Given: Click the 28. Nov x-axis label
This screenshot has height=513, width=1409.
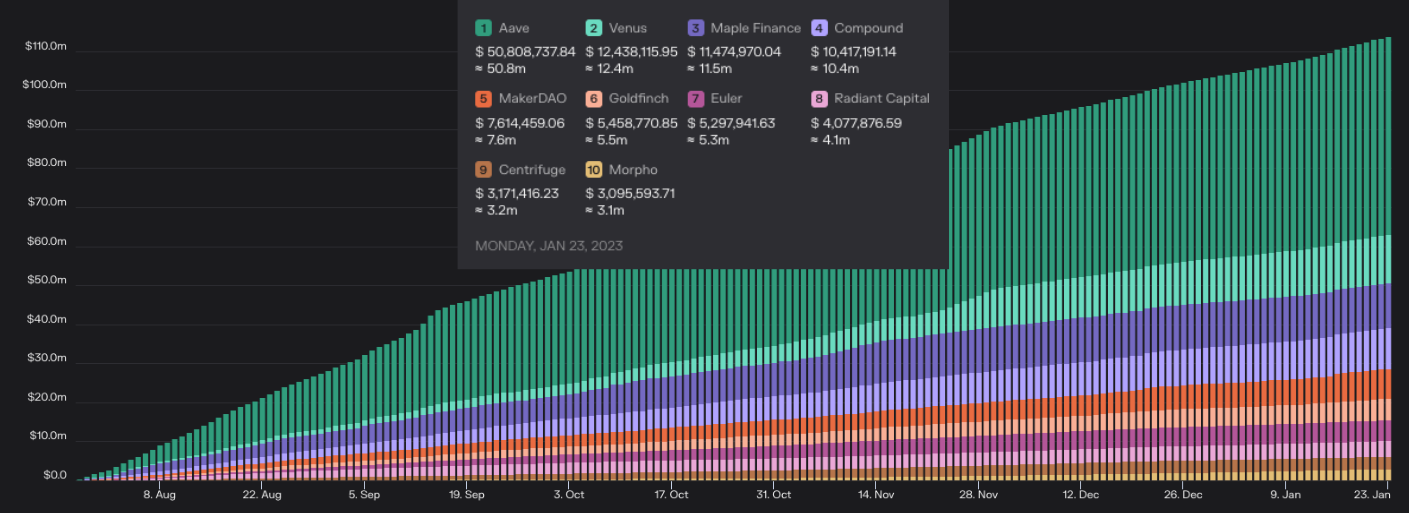Looking at the screenshot, I should (979, 494).
